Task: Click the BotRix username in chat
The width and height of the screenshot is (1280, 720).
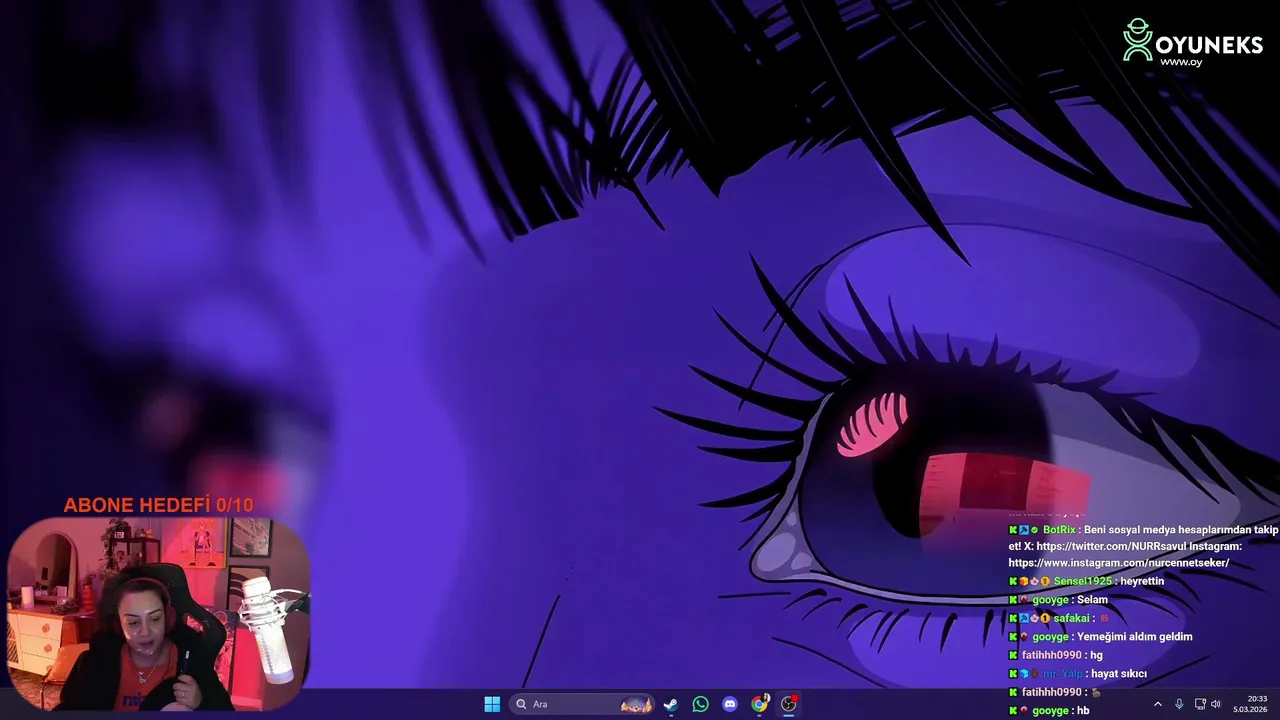Action: click(1059, 530)
